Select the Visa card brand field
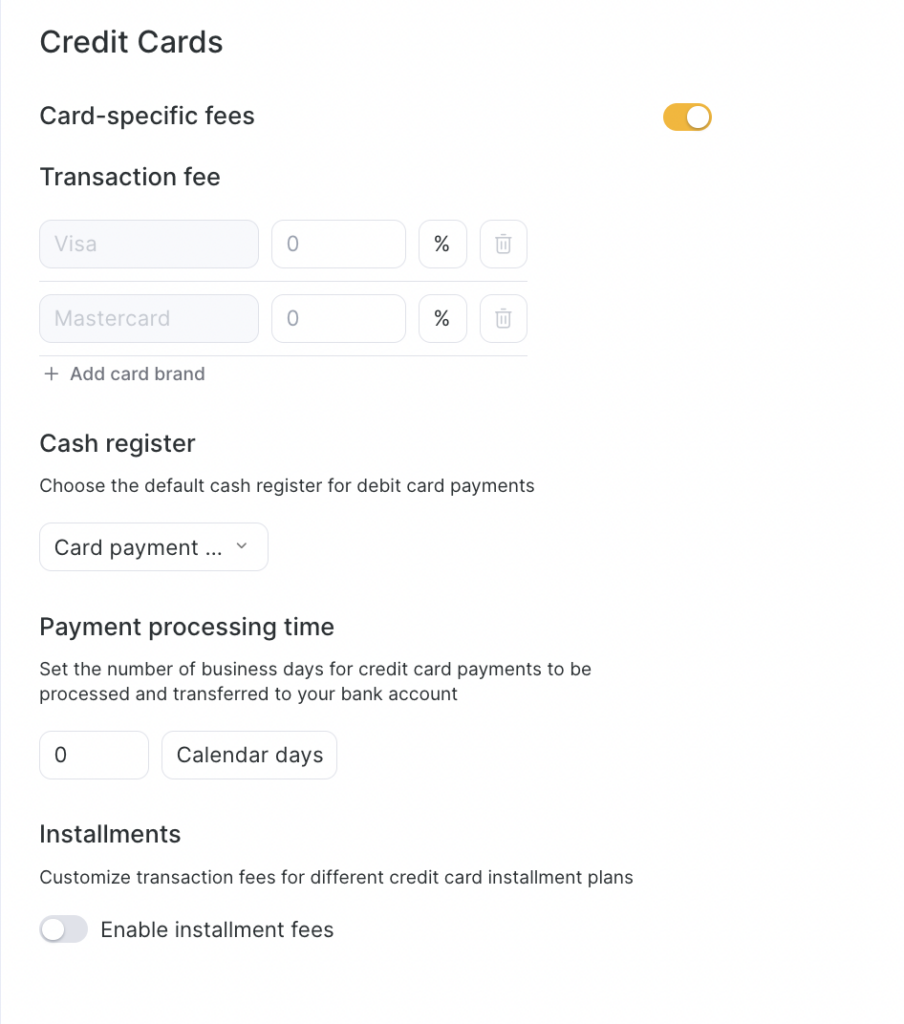The image size is (904, 1024). coord(149,244)
